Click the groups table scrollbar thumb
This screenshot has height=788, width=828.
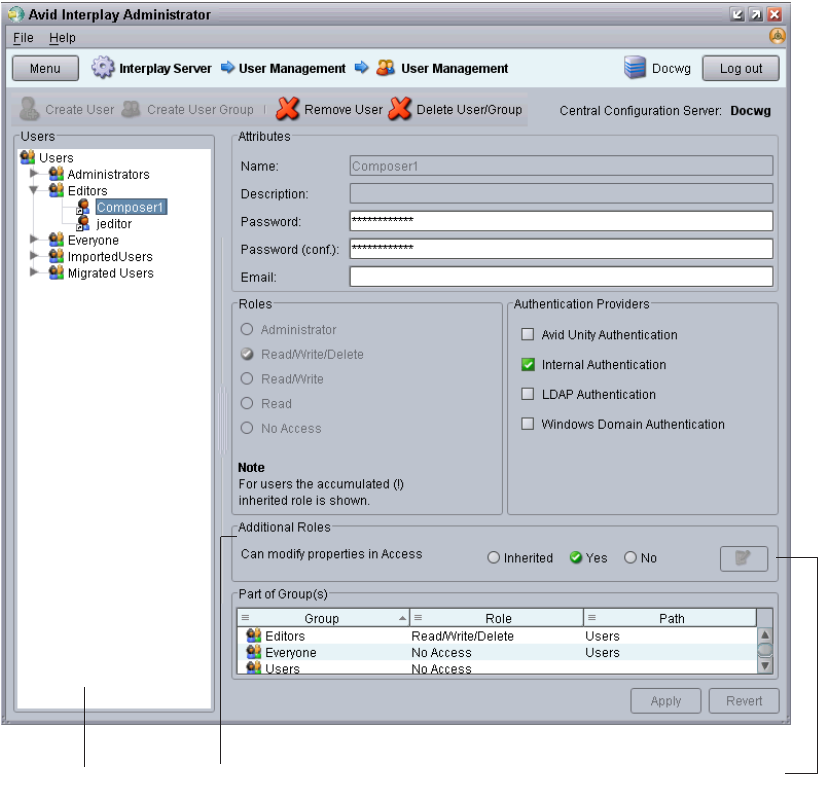(765, 649)
